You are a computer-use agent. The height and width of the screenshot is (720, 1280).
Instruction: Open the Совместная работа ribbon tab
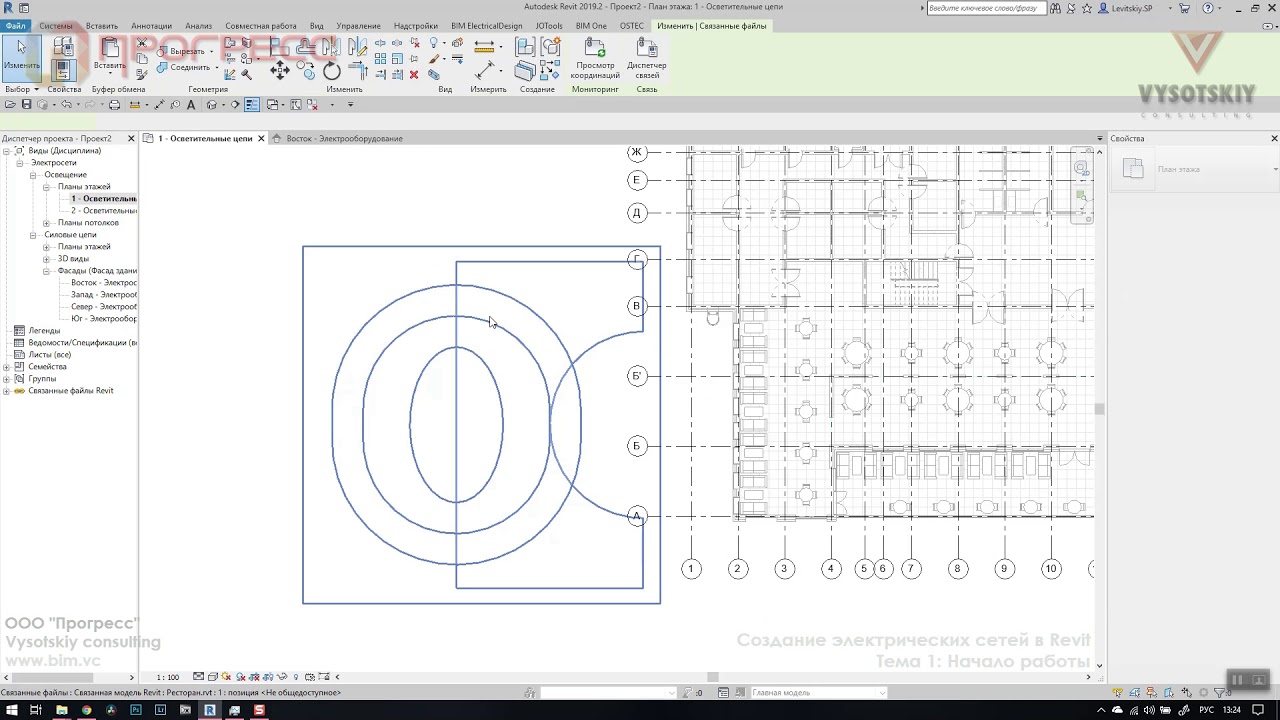point(261,26)
